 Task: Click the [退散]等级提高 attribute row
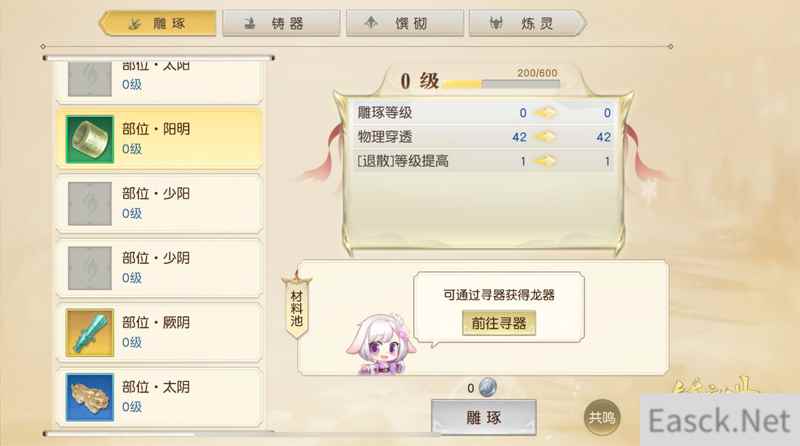[484, 161]
